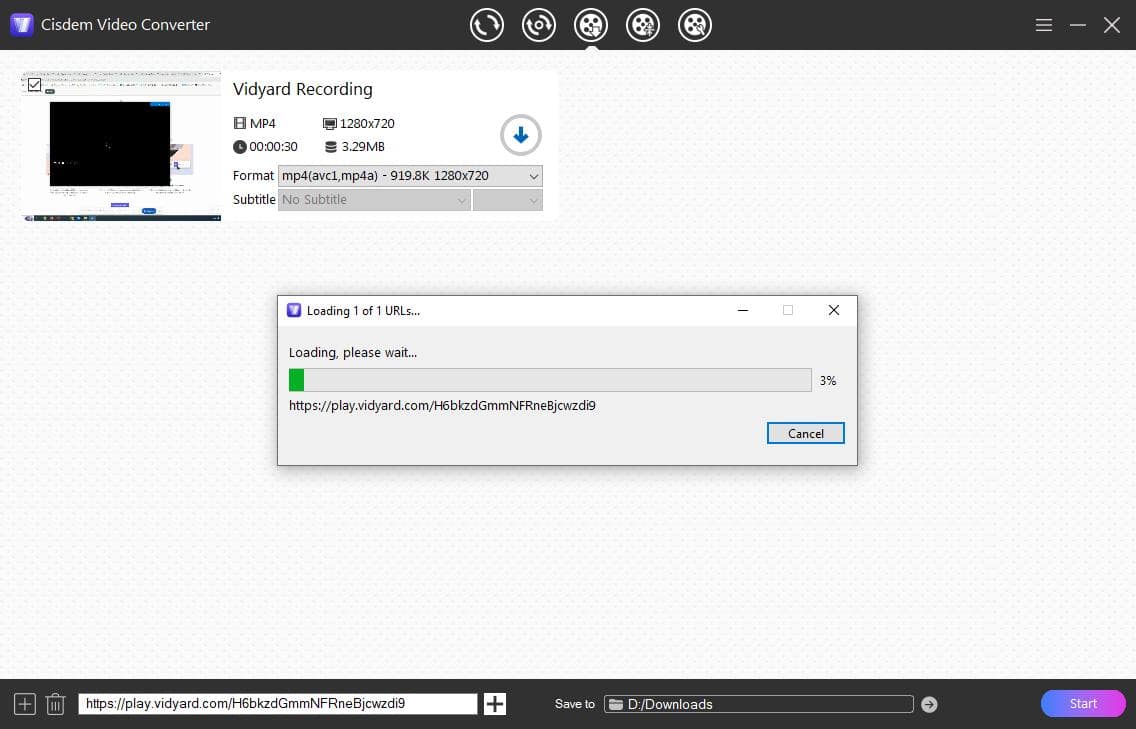This screenshot has width=1136, height=729.
Task: Minimize the Cisdem main window
Action: [x=1078, y=25]
